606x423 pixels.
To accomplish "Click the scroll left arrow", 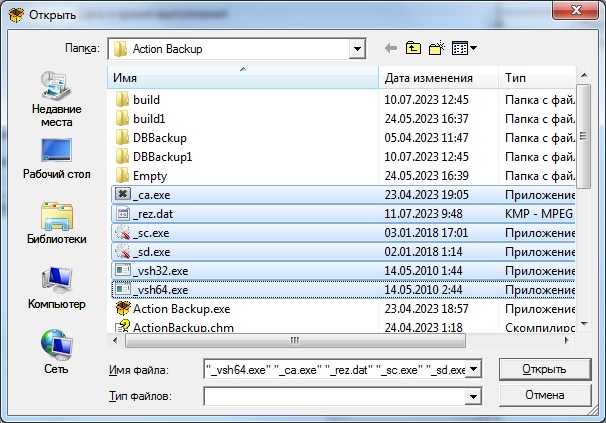I will [115, 341].
